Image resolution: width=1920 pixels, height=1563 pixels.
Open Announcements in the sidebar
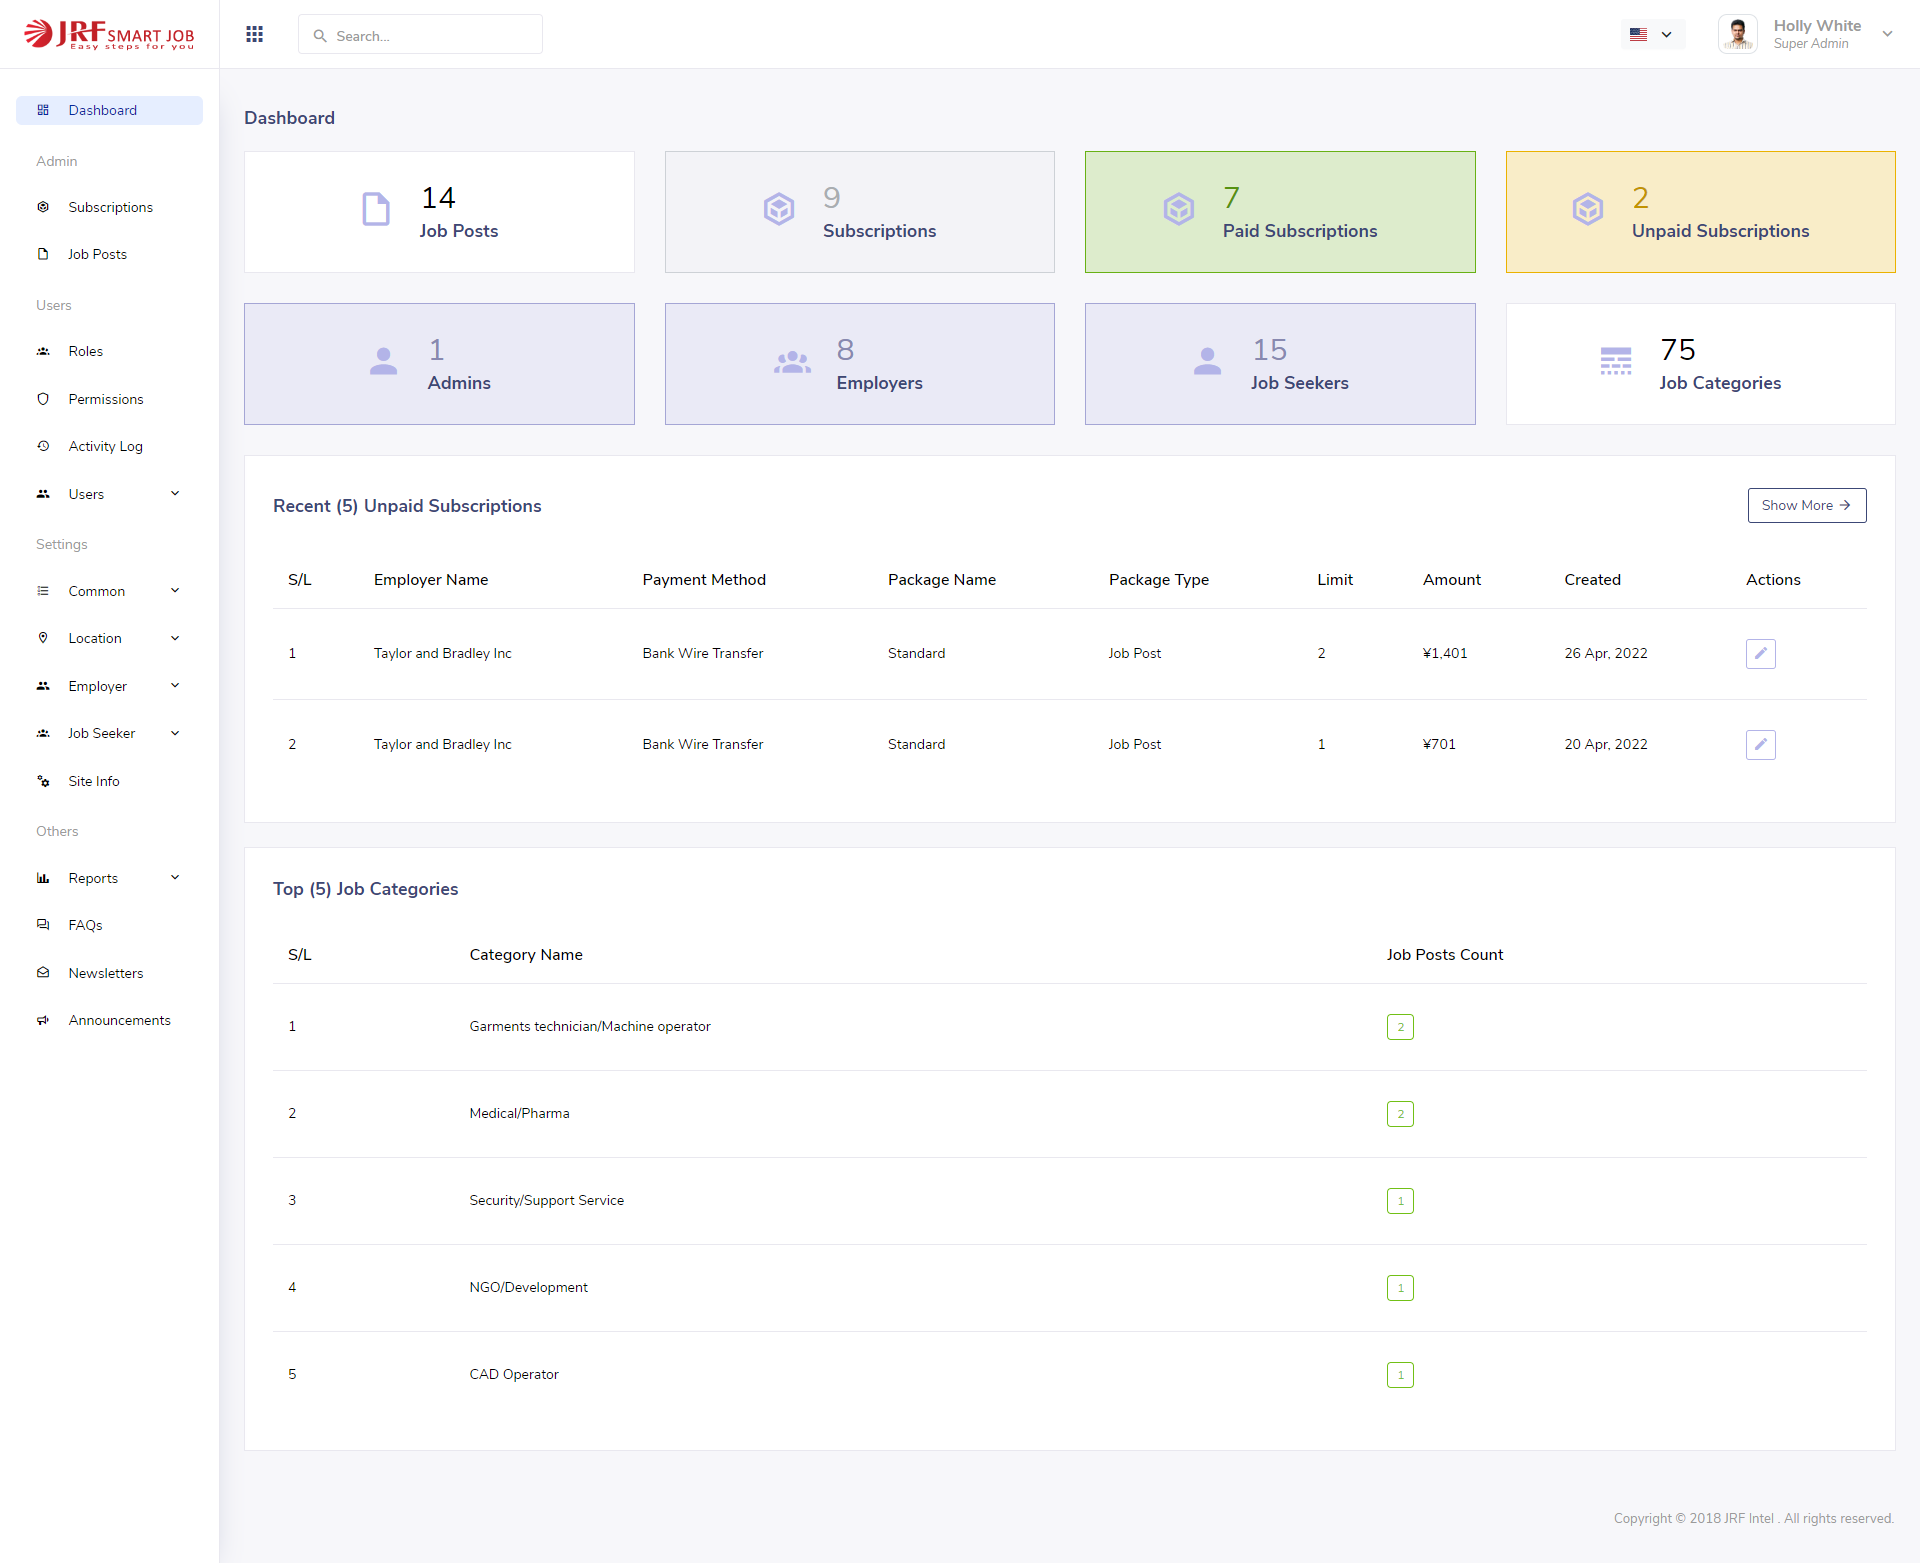109,1020
